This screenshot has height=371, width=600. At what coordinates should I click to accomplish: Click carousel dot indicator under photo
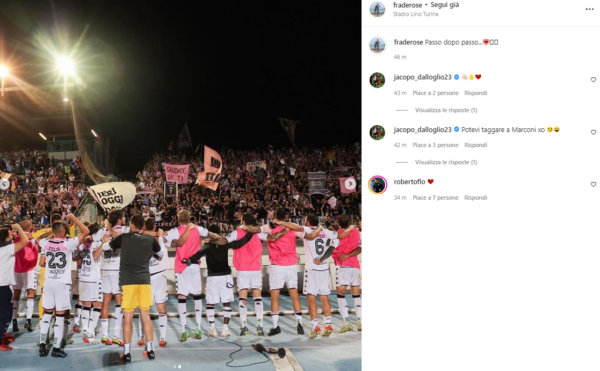point(177,366)
